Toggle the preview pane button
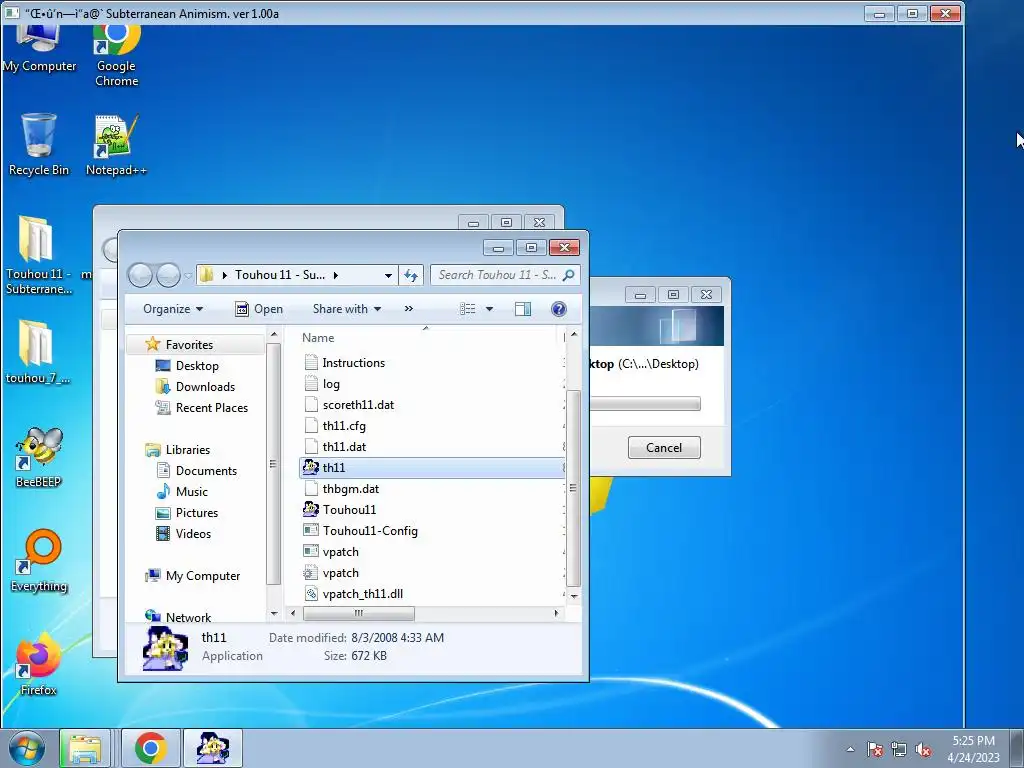 (x=523, y=309)
